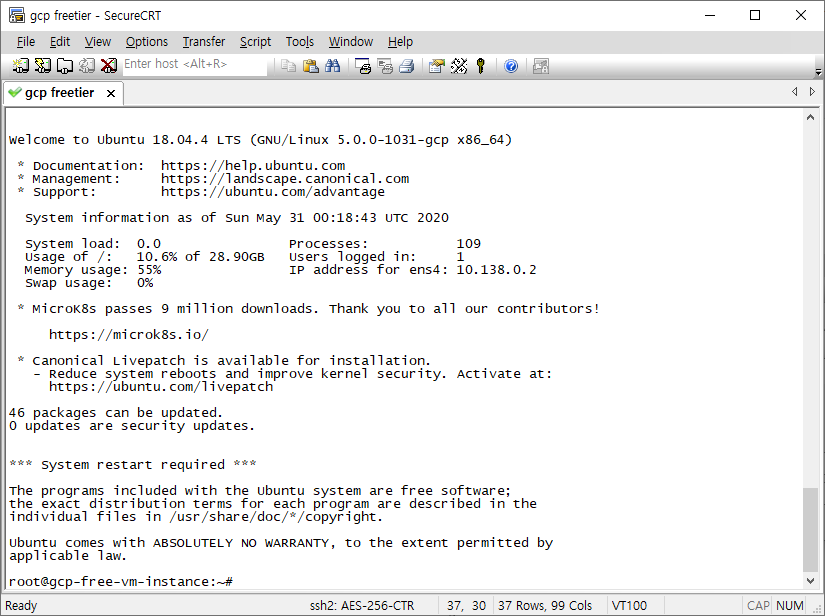Open the File menu

26,42
